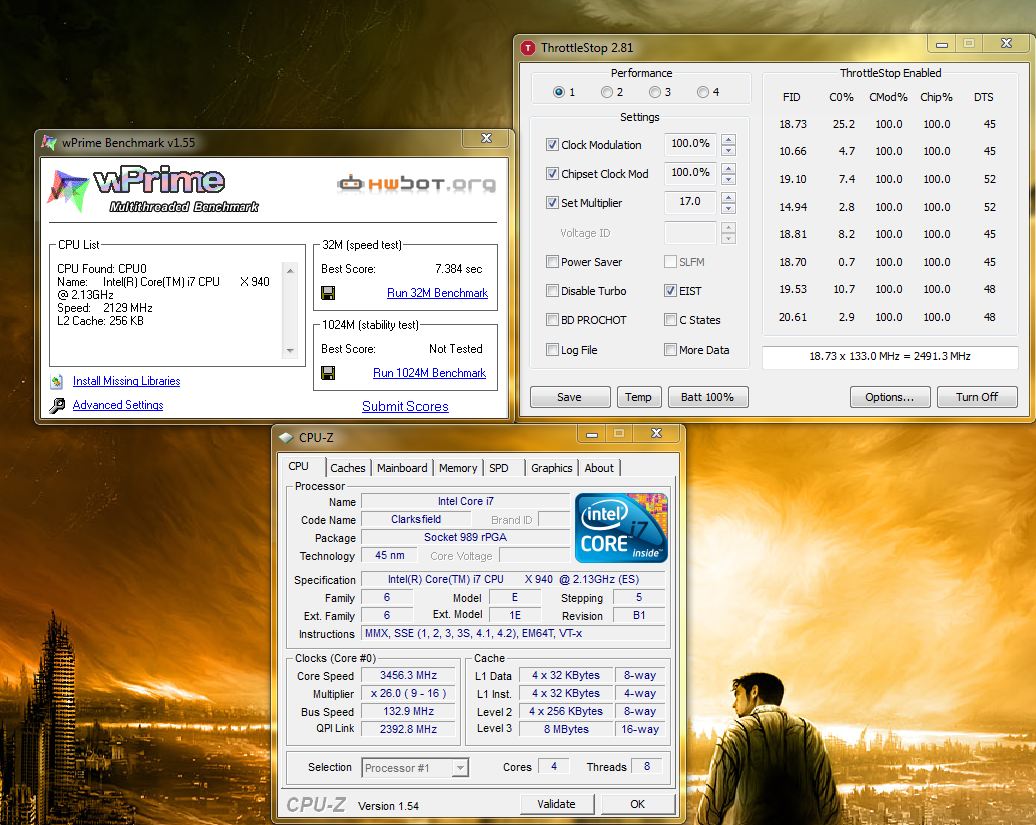Click the Submit Scores link
Viewport: 1036px width, 825px height.
(405, 406)
